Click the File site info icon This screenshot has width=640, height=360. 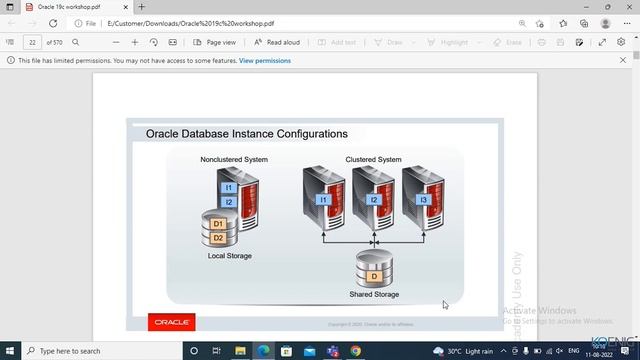click(x=85, y=24)
